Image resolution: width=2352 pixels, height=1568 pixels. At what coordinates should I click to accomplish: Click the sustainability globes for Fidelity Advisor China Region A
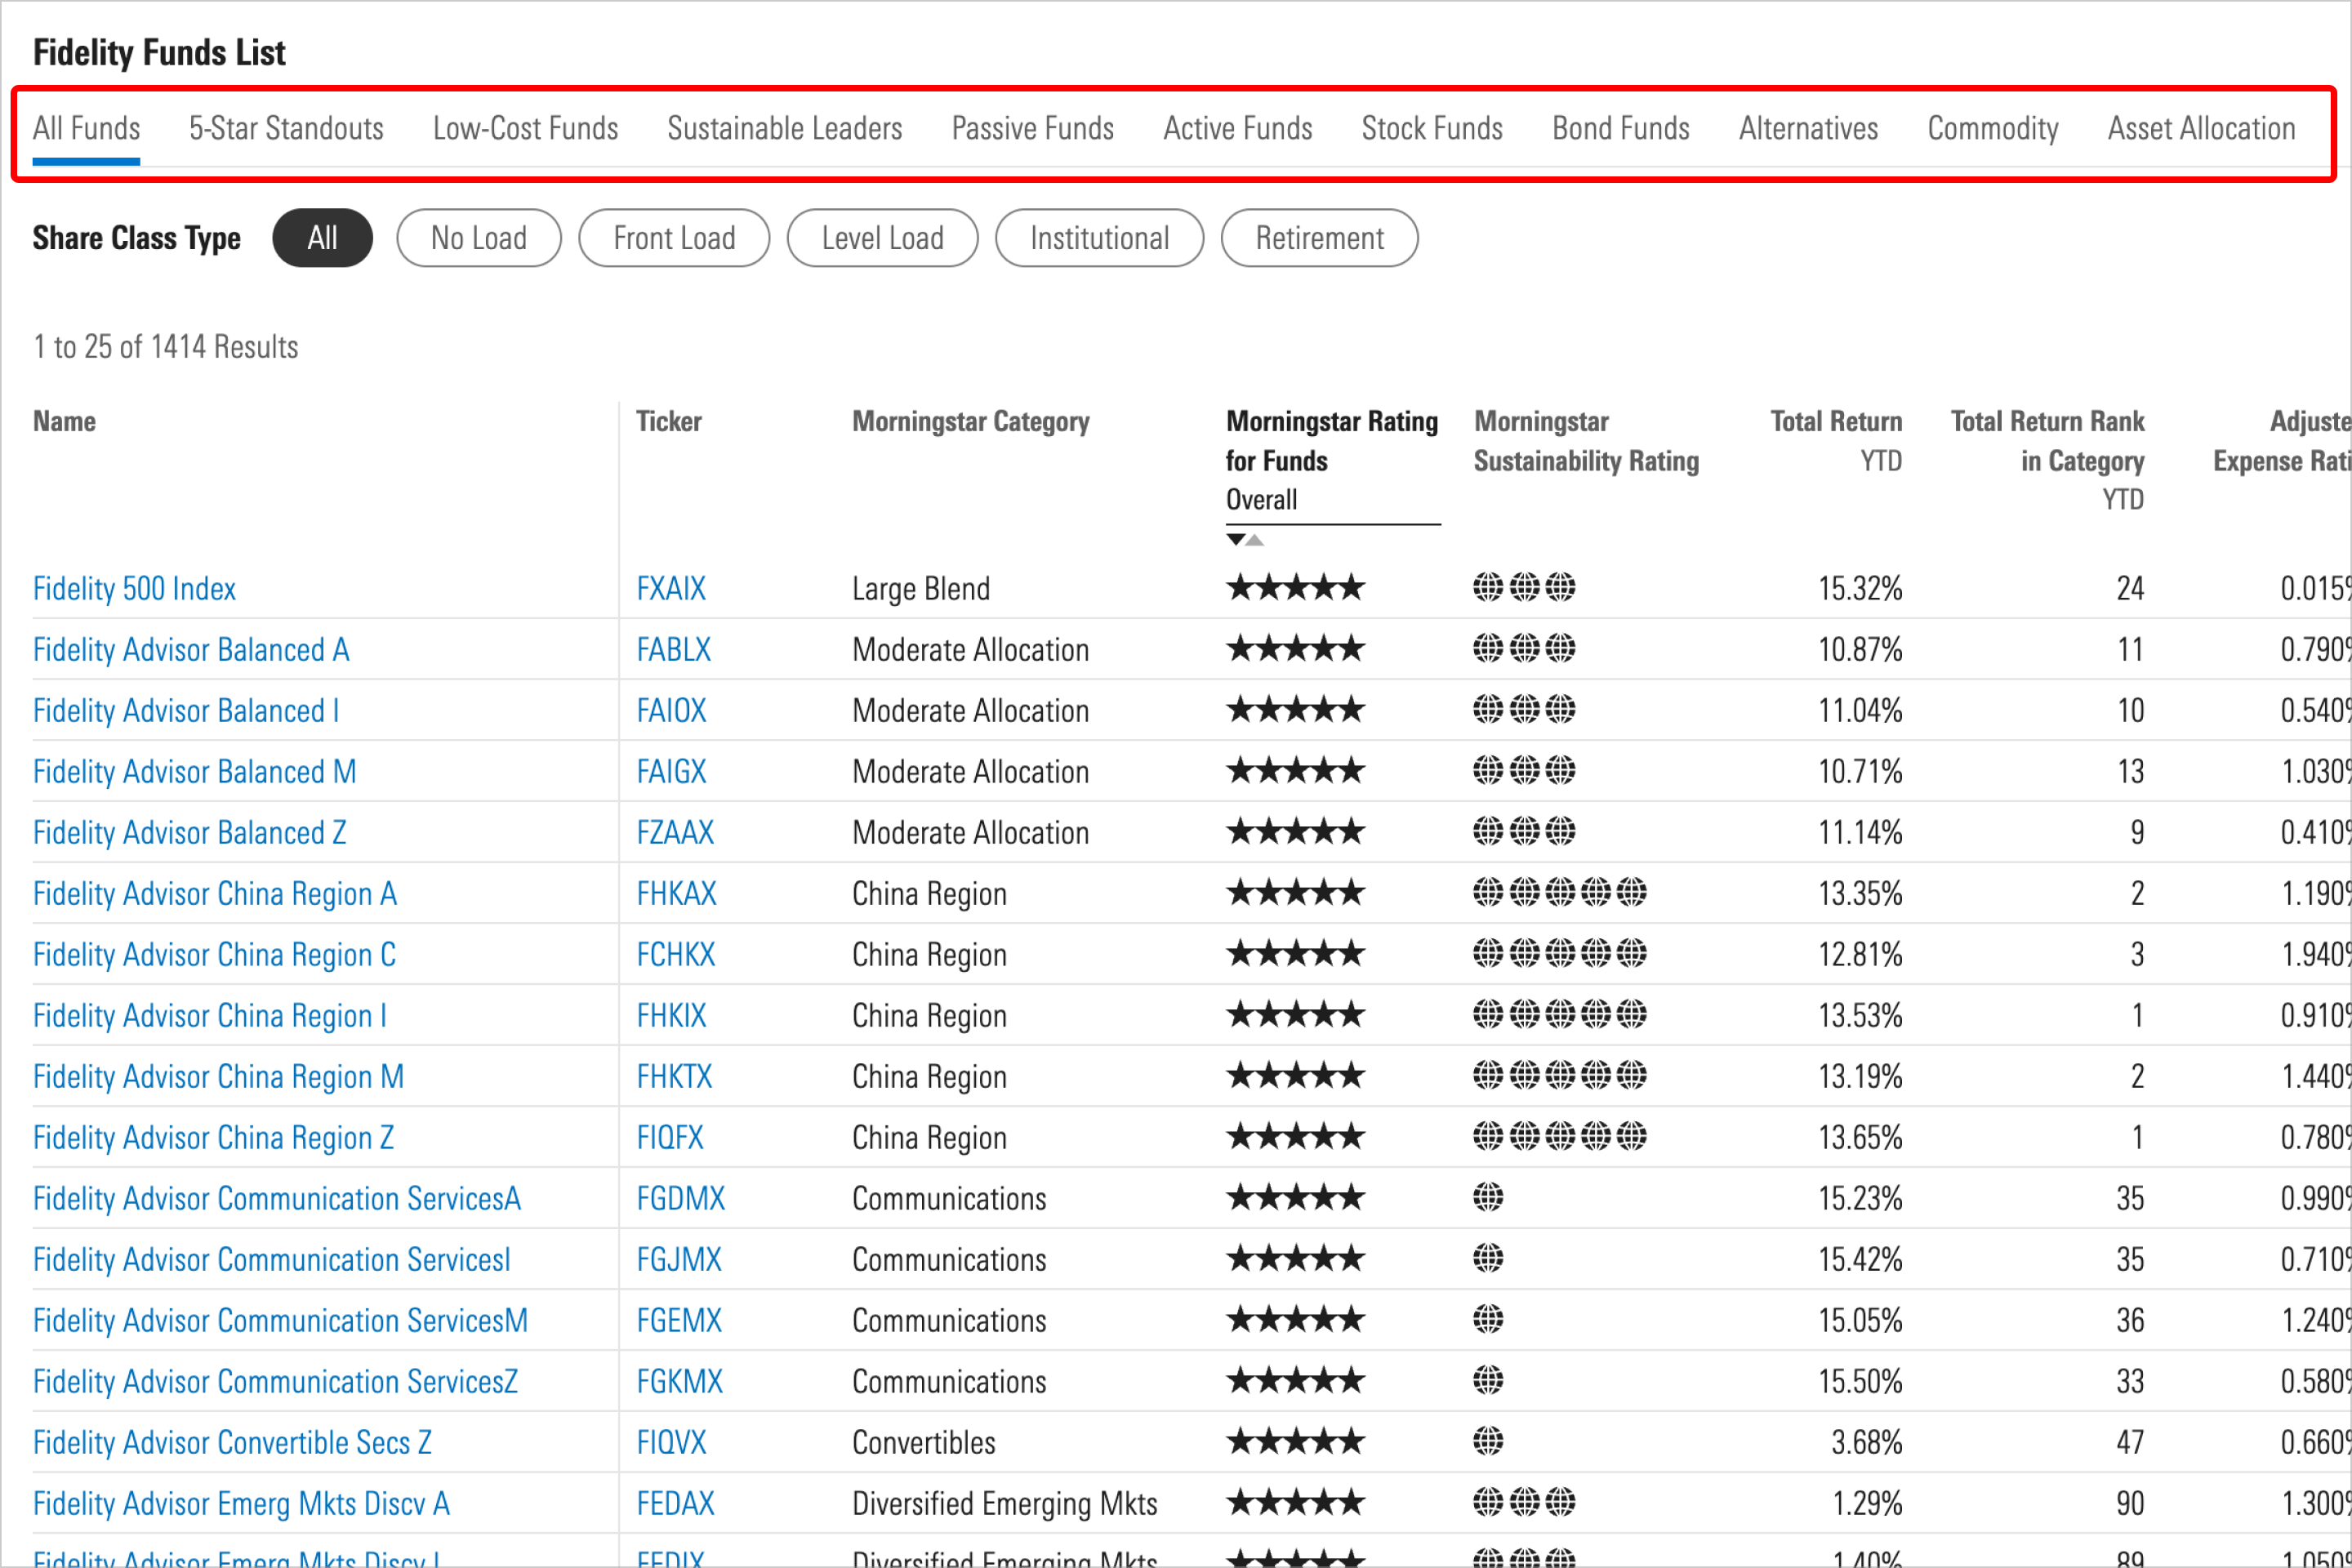(x=1560, y=892)
